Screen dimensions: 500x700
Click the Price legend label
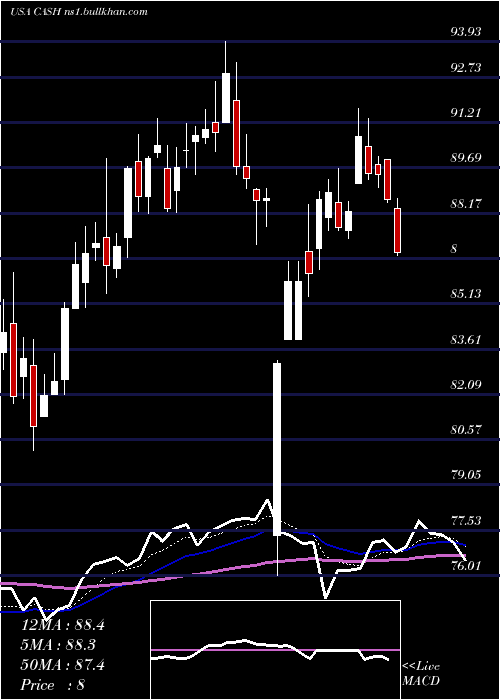click(x=38, y=685)
